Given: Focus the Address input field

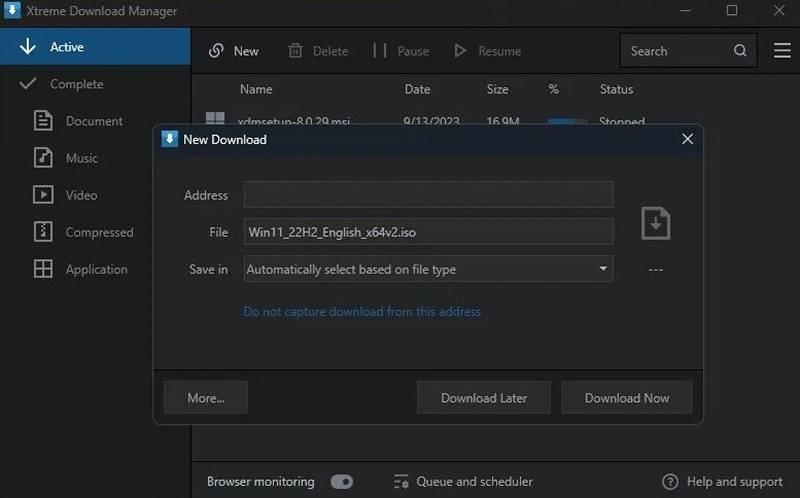Looking at the screenshot, I should (429, 194).
